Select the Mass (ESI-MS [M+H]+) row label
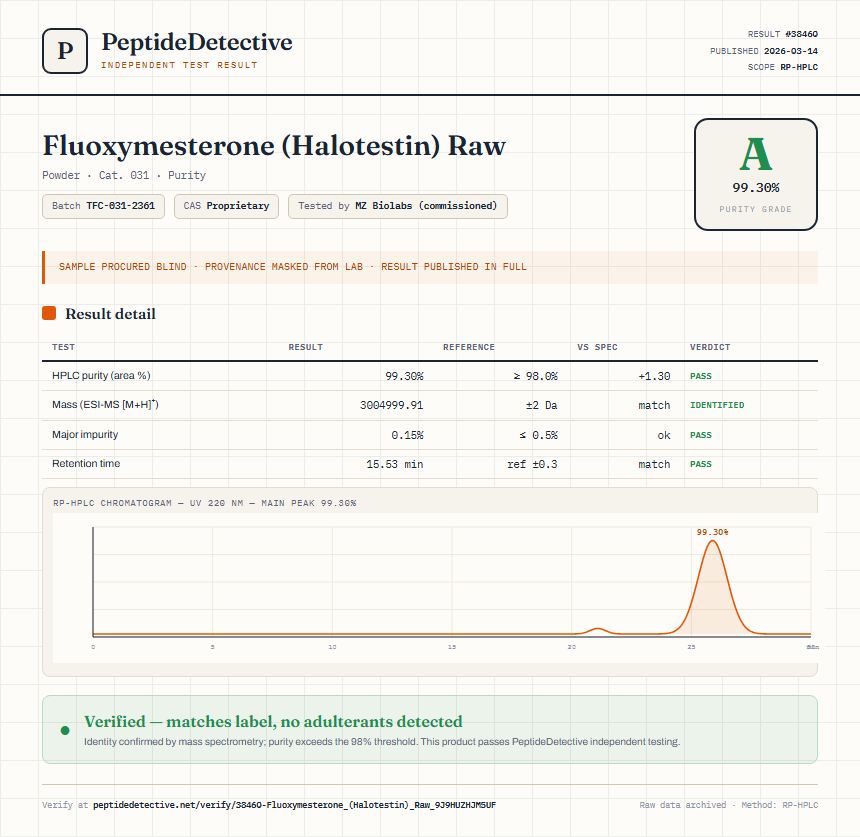The height and width of the screenshot is (837, 860). point(105,405)
